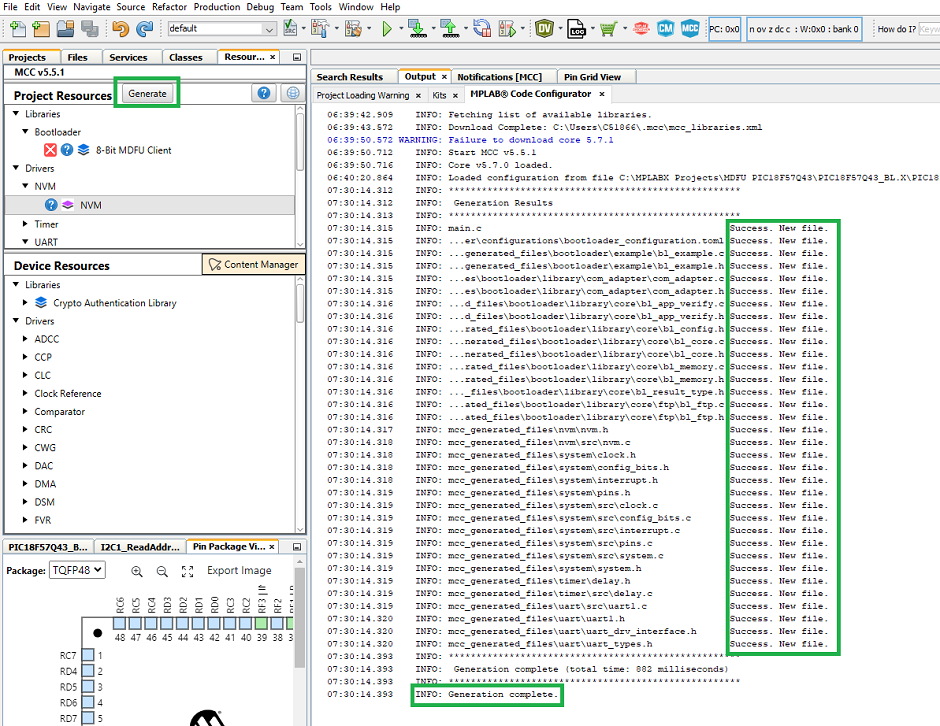Click the Undo arrow in the toolbar
This screenshot has height=726, width=940.
[121, 29]
